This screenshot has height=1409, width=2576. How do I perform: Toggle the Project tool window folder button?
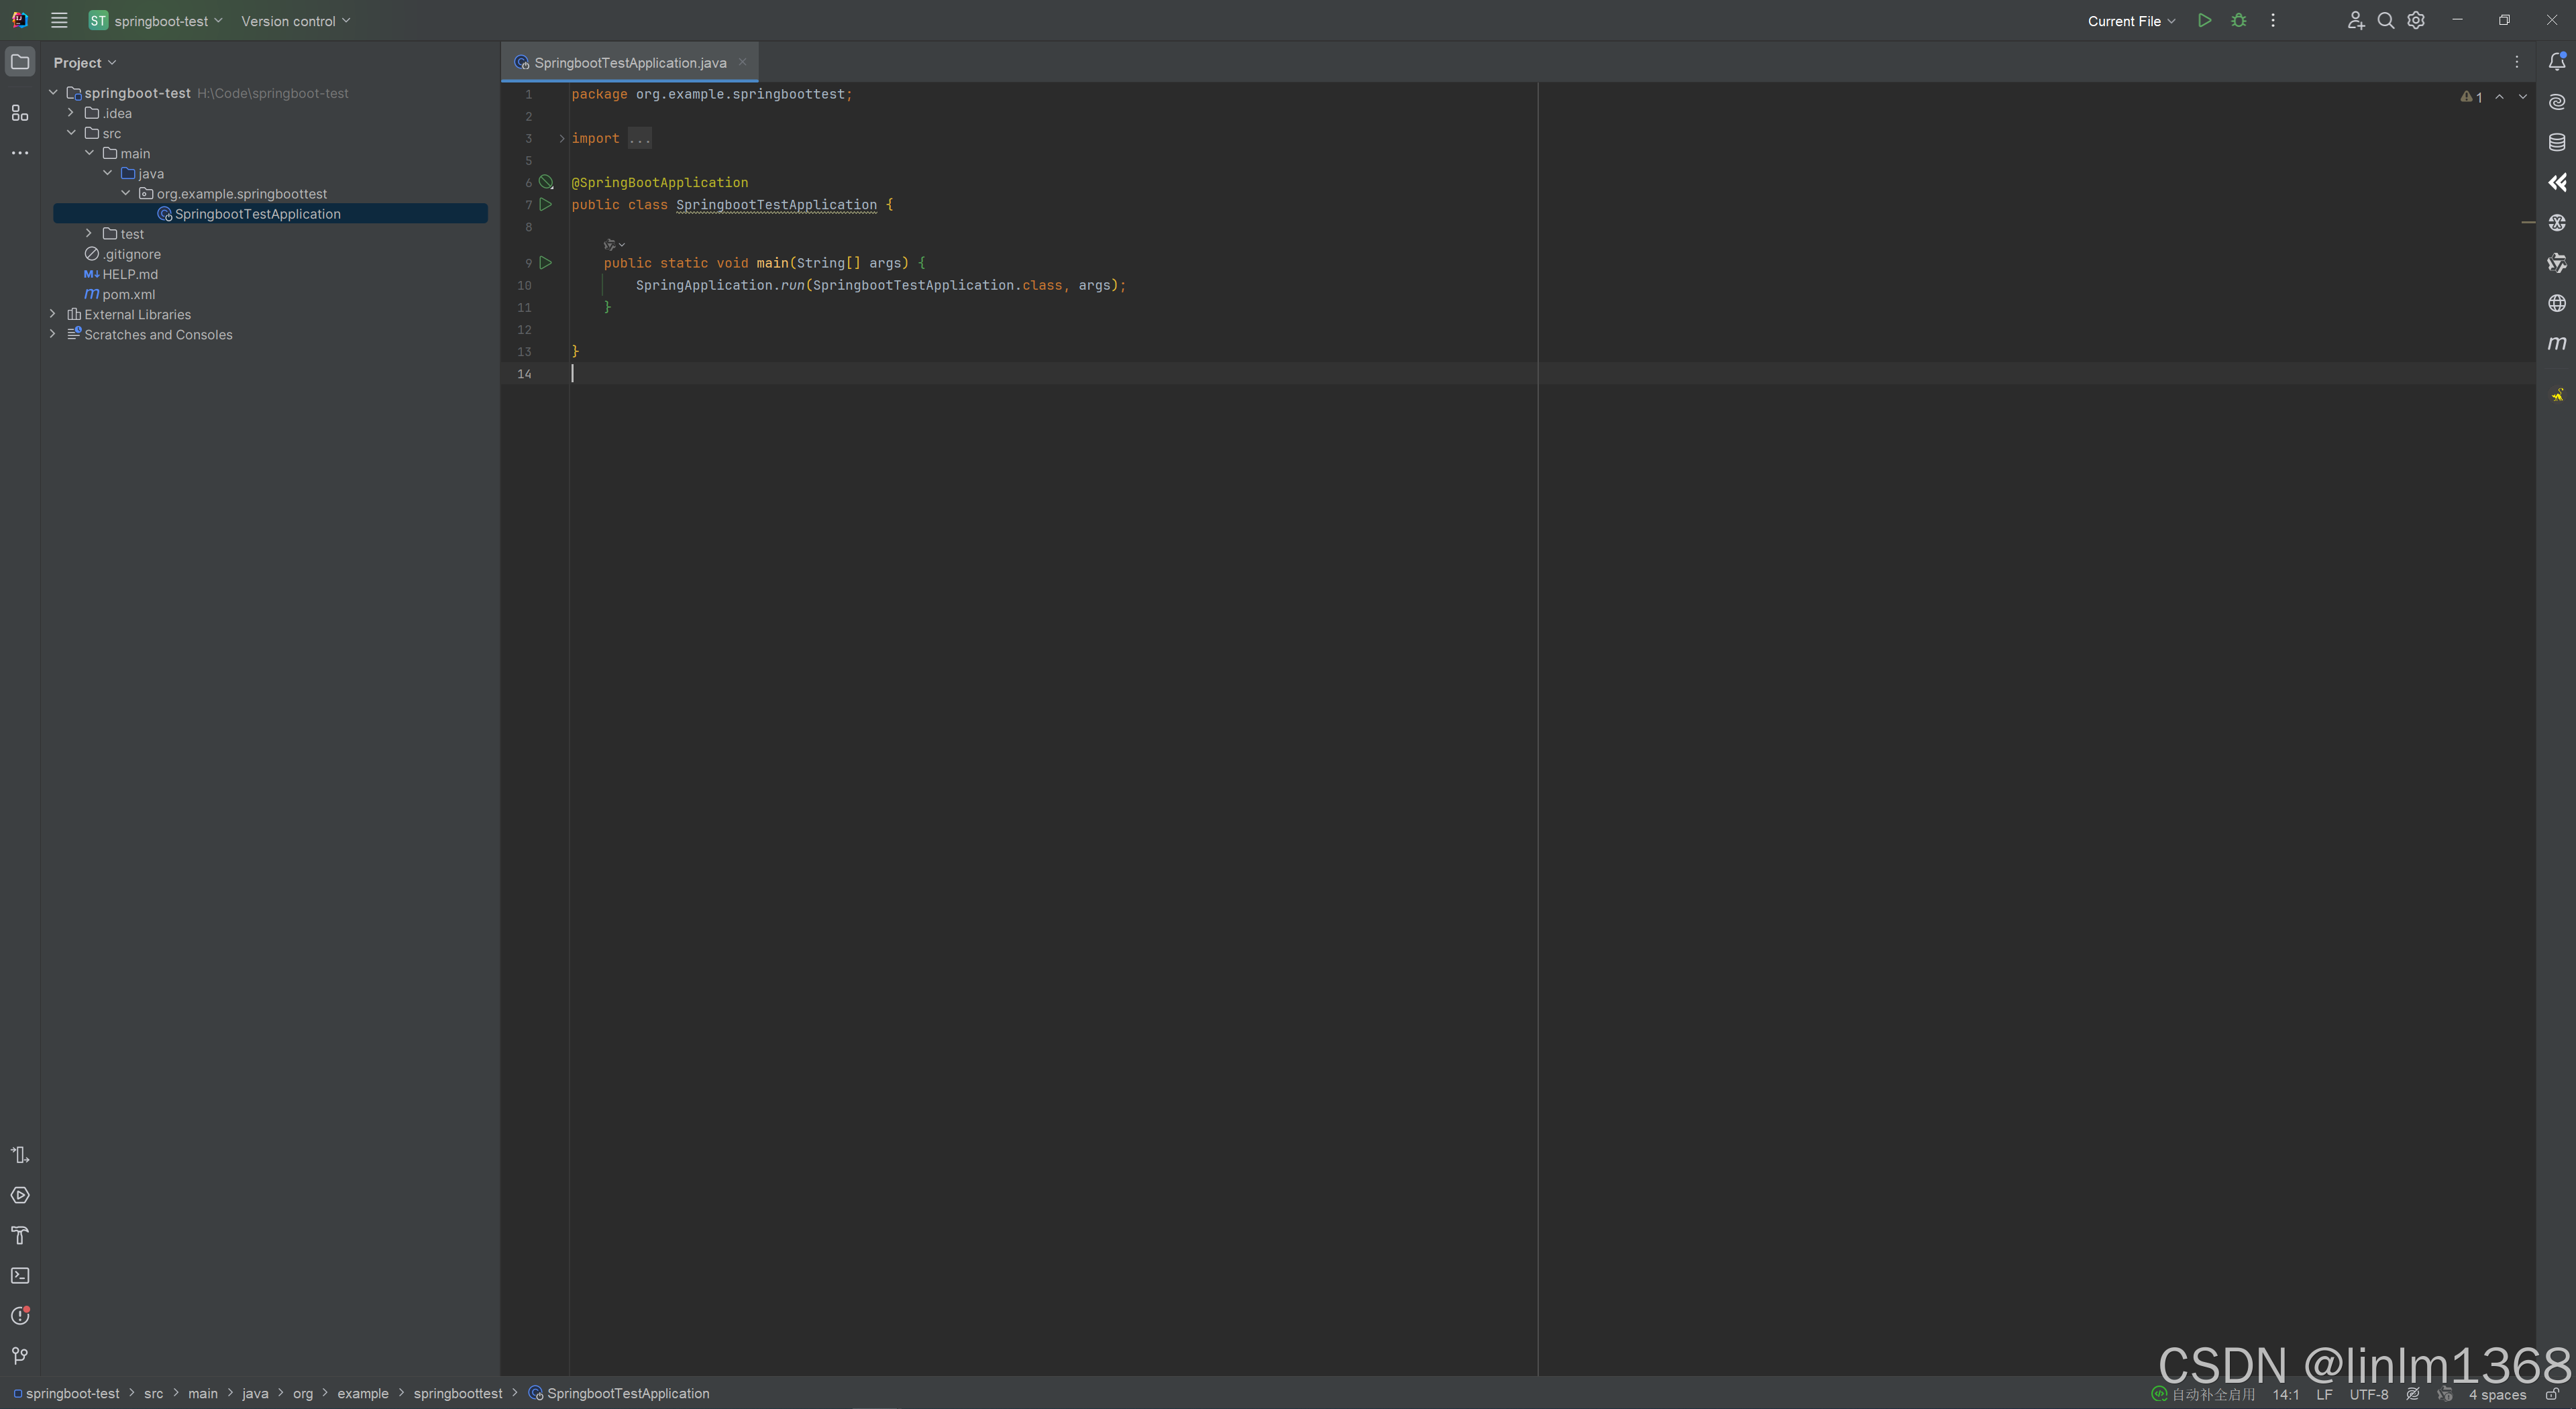(x=20, y=62)
